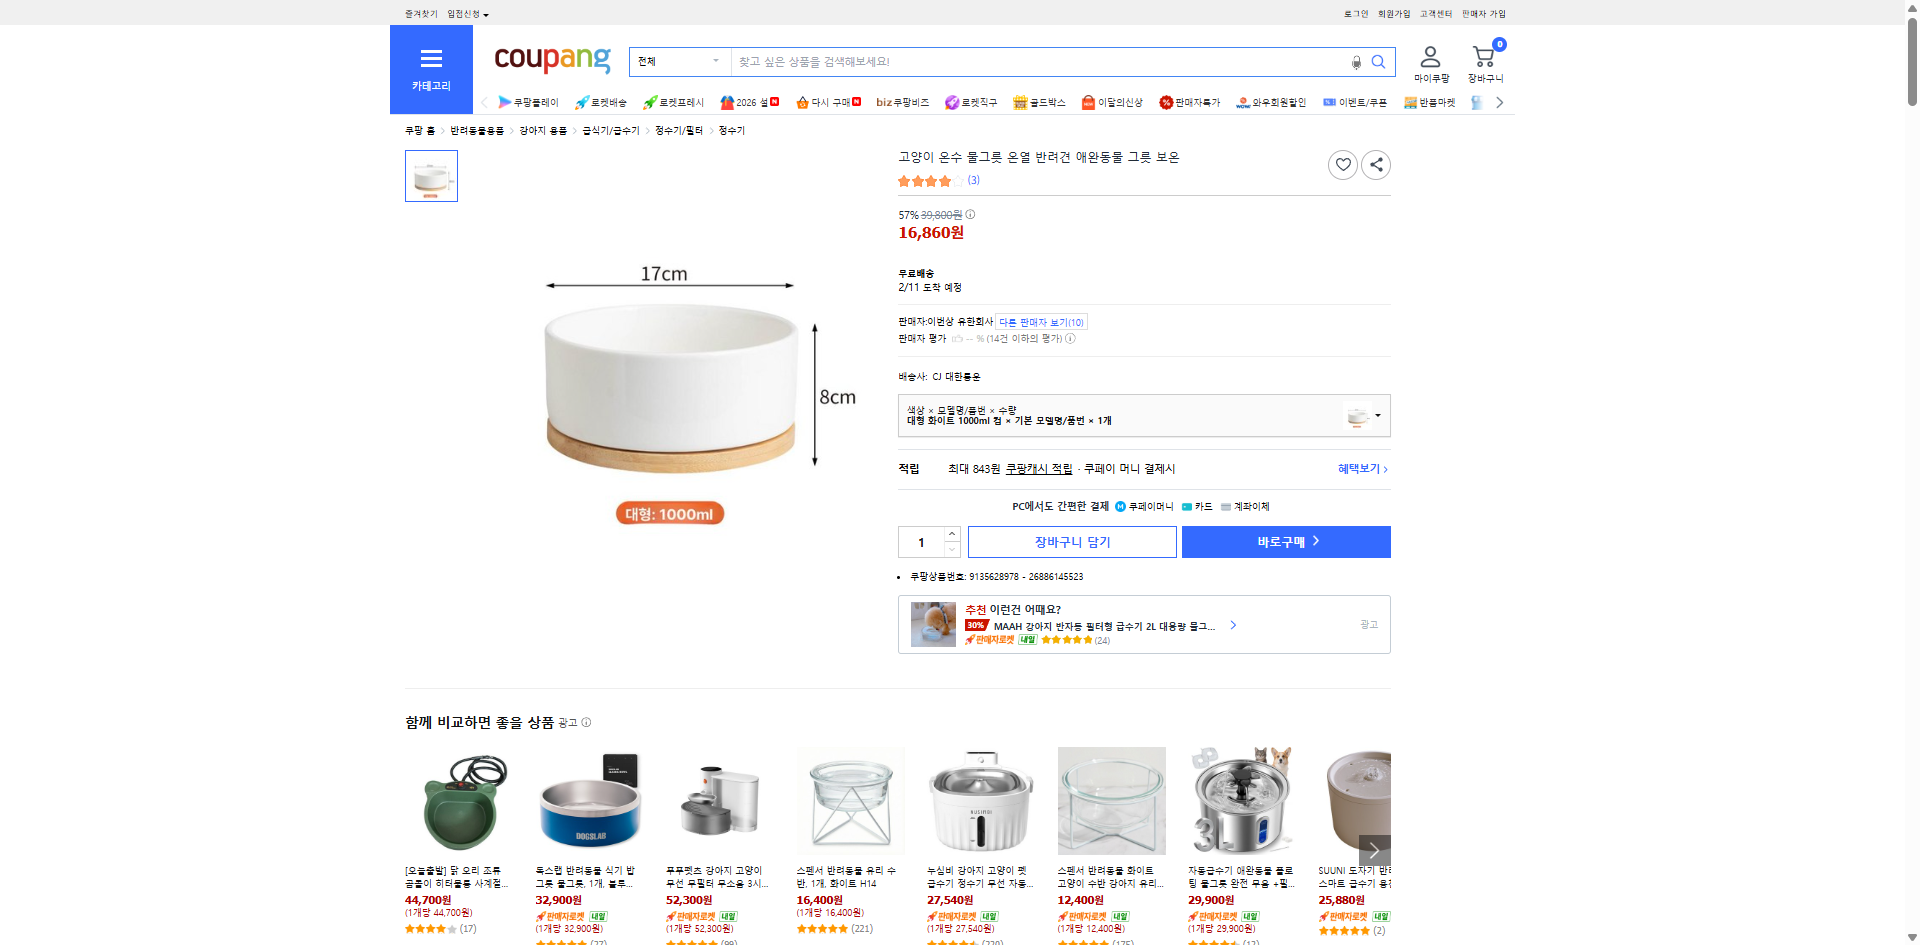This screenshot has height=945, width=1920.
Task: Select the product thumbnail image
Action: pos(431,176)
